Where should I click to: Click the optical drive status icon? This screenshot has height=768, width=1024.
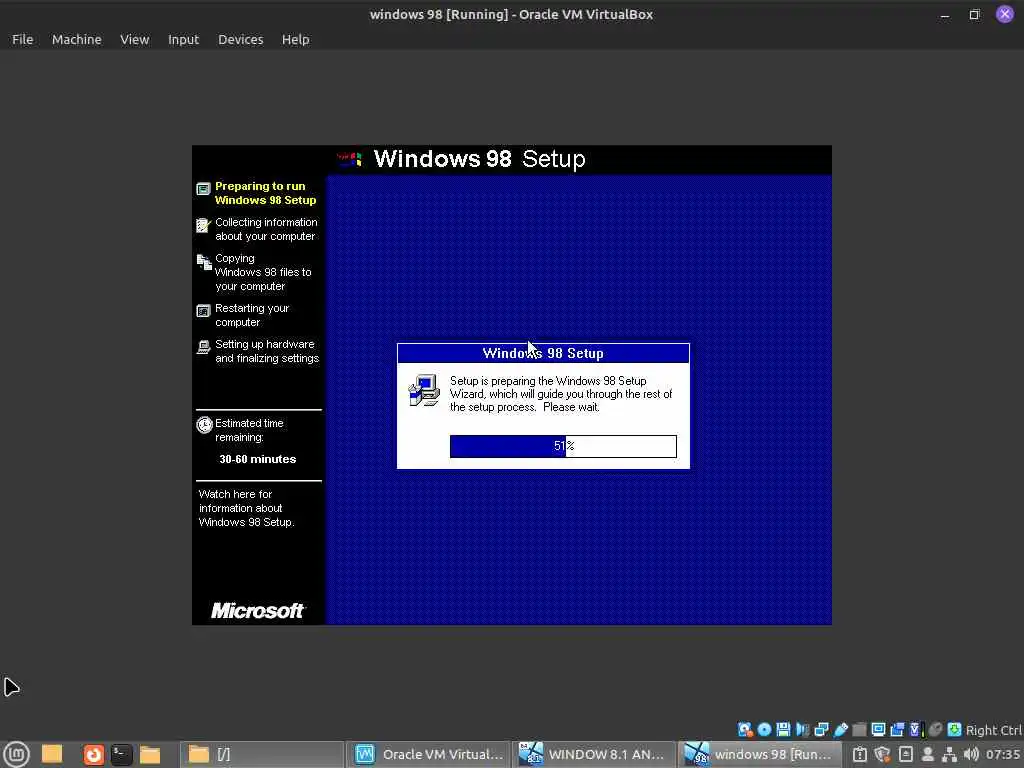(x=764, y=729)
